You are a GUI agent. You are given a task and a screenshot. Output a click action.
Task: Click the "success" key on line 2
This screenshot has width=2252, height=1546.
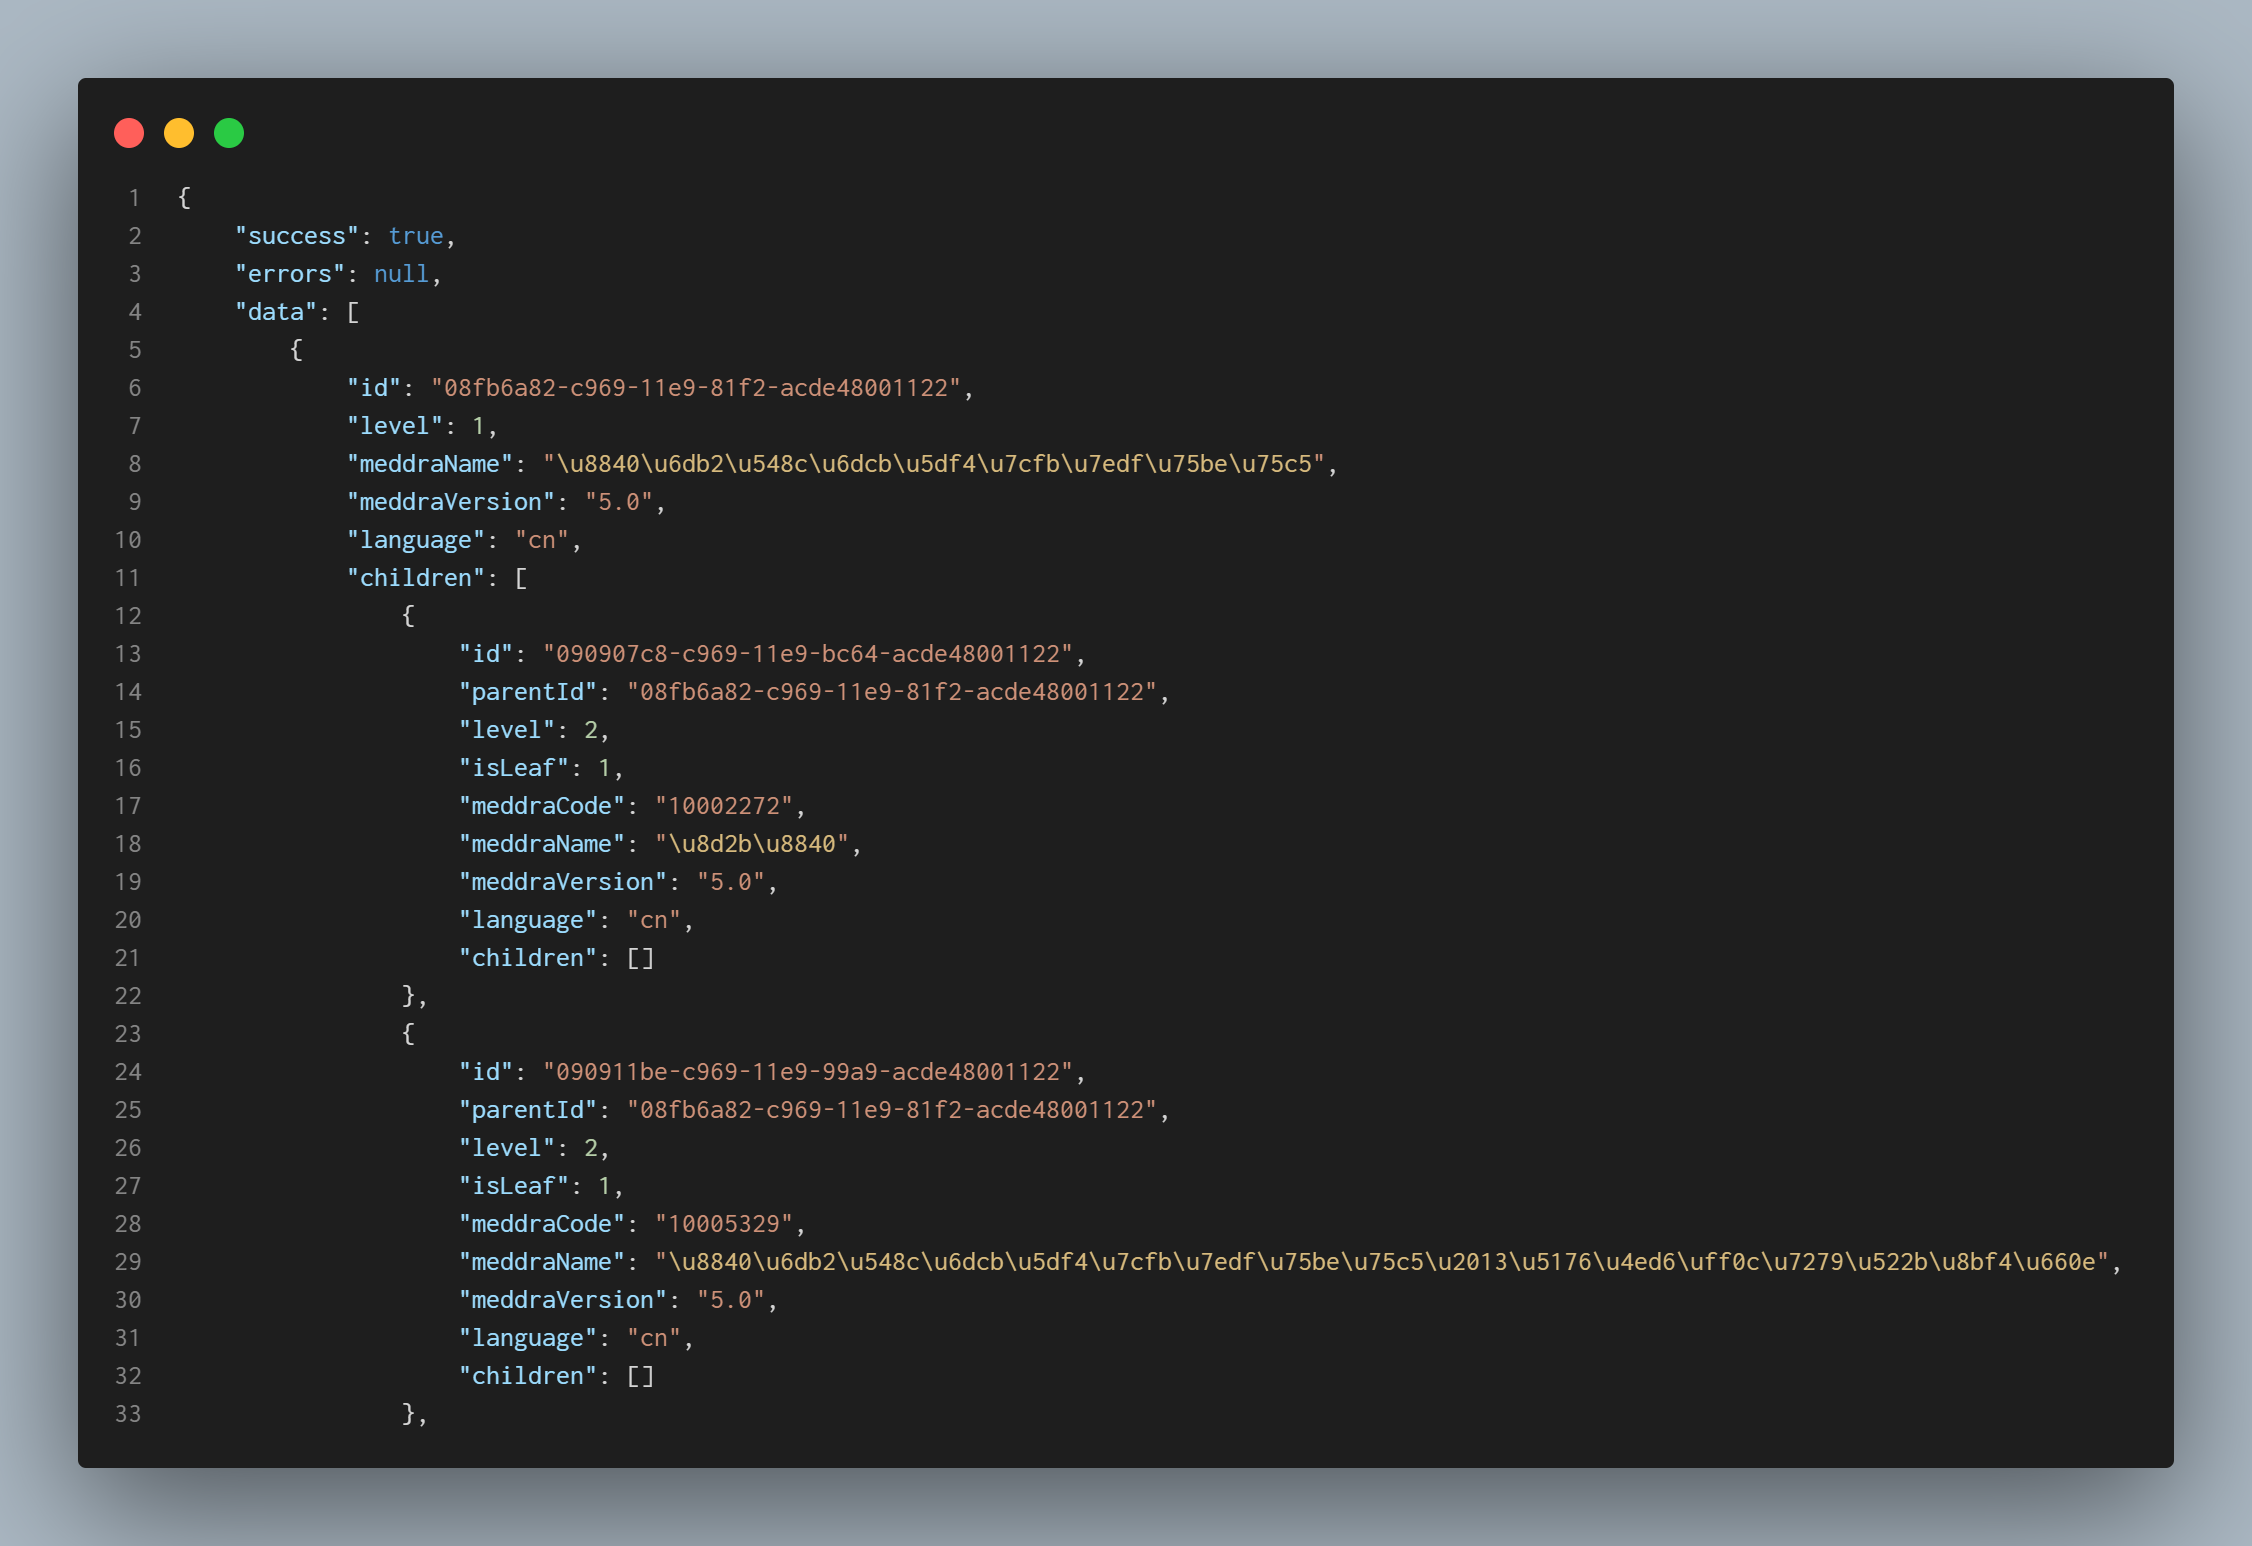click(297, 236)
